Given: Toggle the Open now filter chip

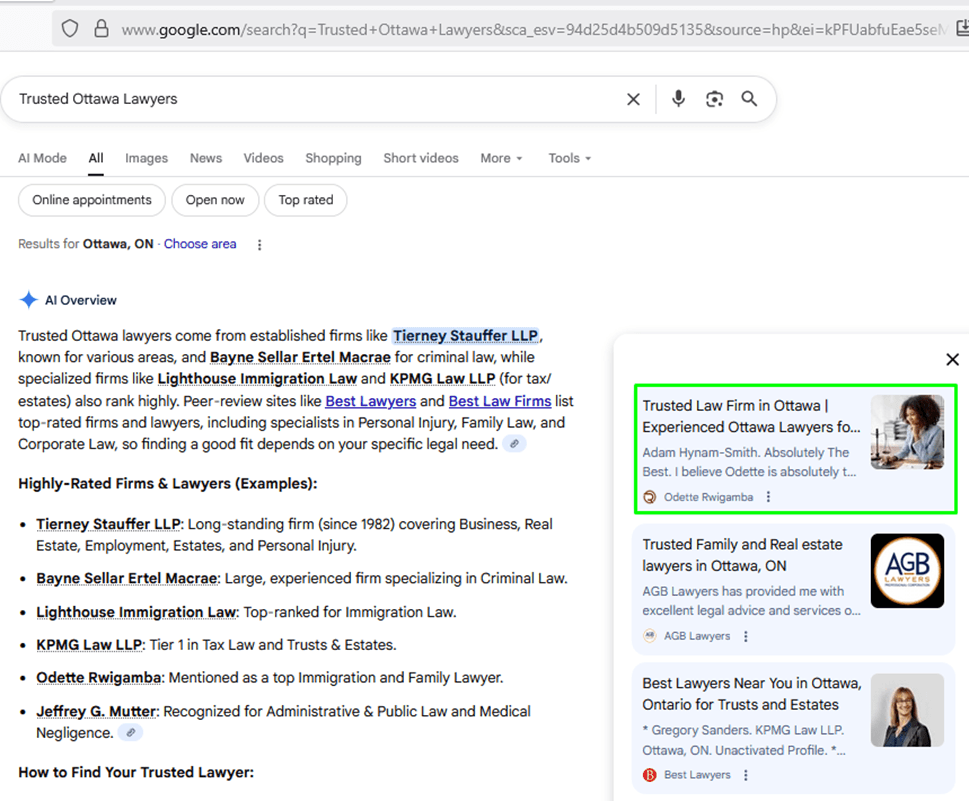Looking at the screenshot, I should [215, 200].
